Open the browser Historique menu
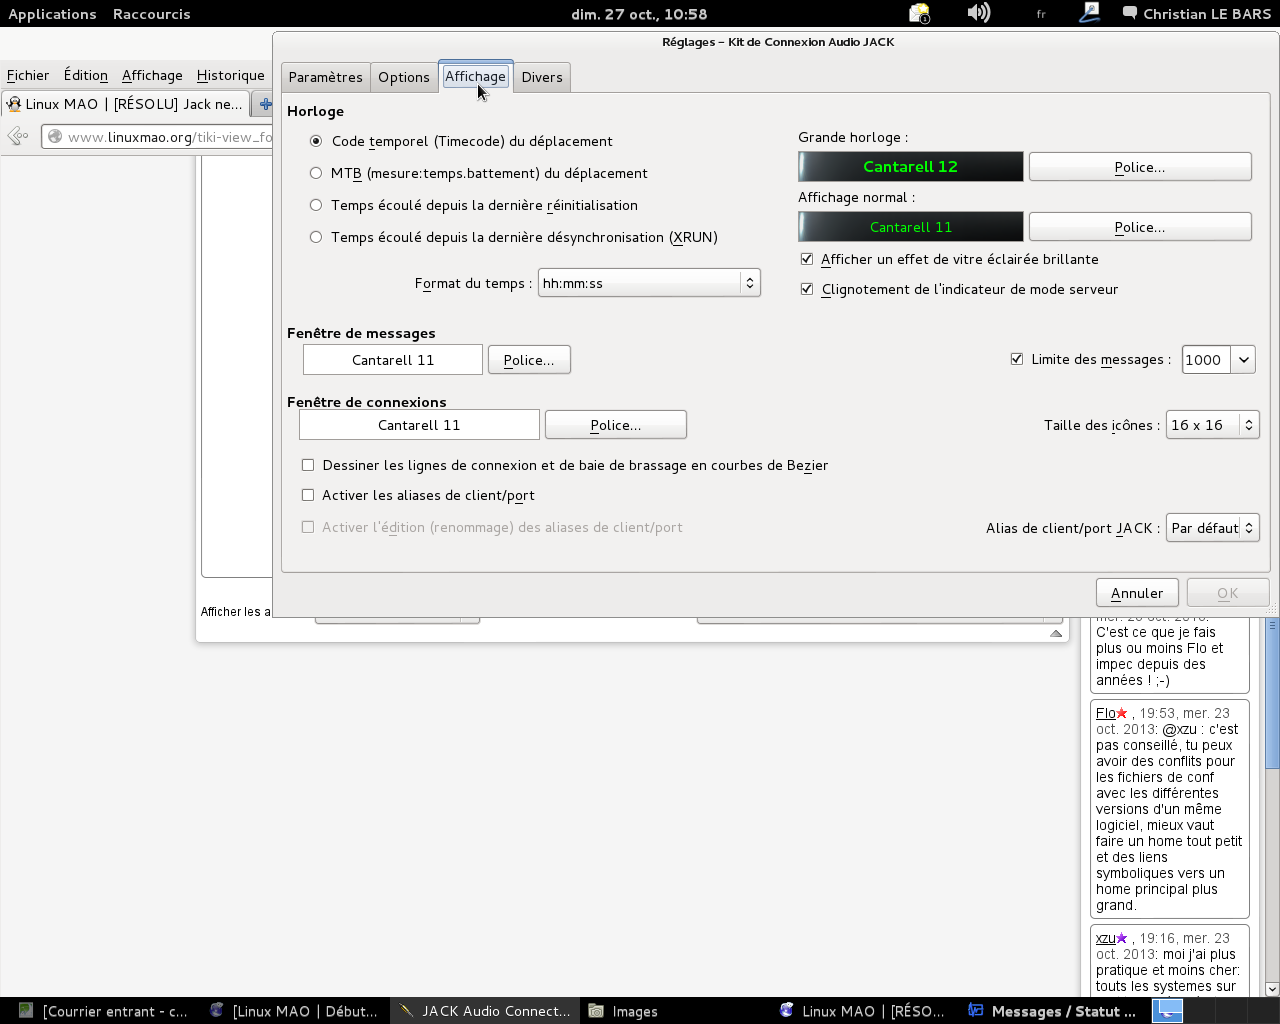Screen dimensions: 1280x1024 pos(231,75)
